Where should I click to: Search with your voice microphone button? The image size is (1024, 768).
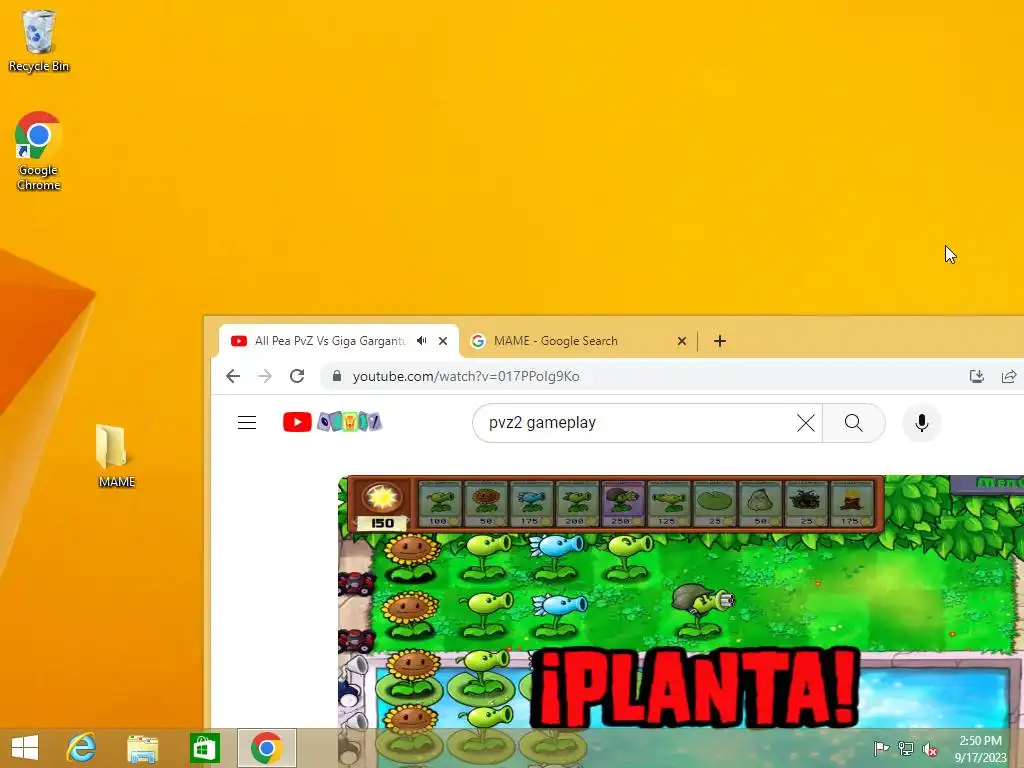tap(921, 423)
